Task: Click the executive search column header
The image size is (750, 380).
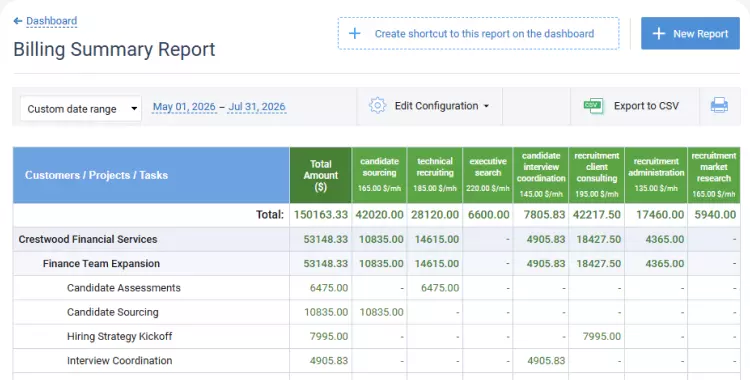Action: click(x=488, y=175)
